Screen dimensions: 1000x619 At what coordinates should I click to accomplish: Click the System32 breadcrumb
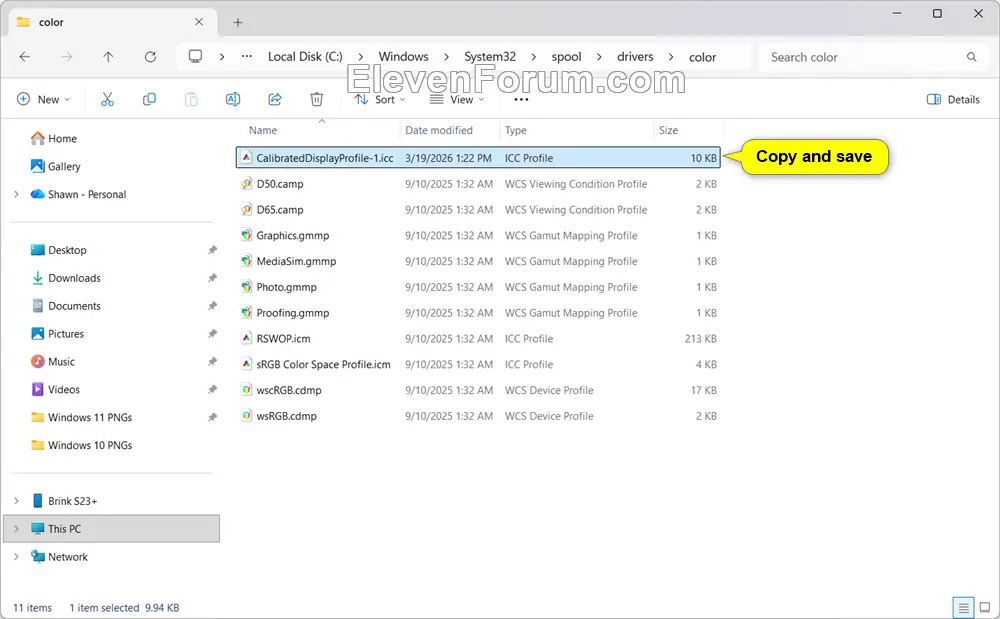(x=490, y=57)
